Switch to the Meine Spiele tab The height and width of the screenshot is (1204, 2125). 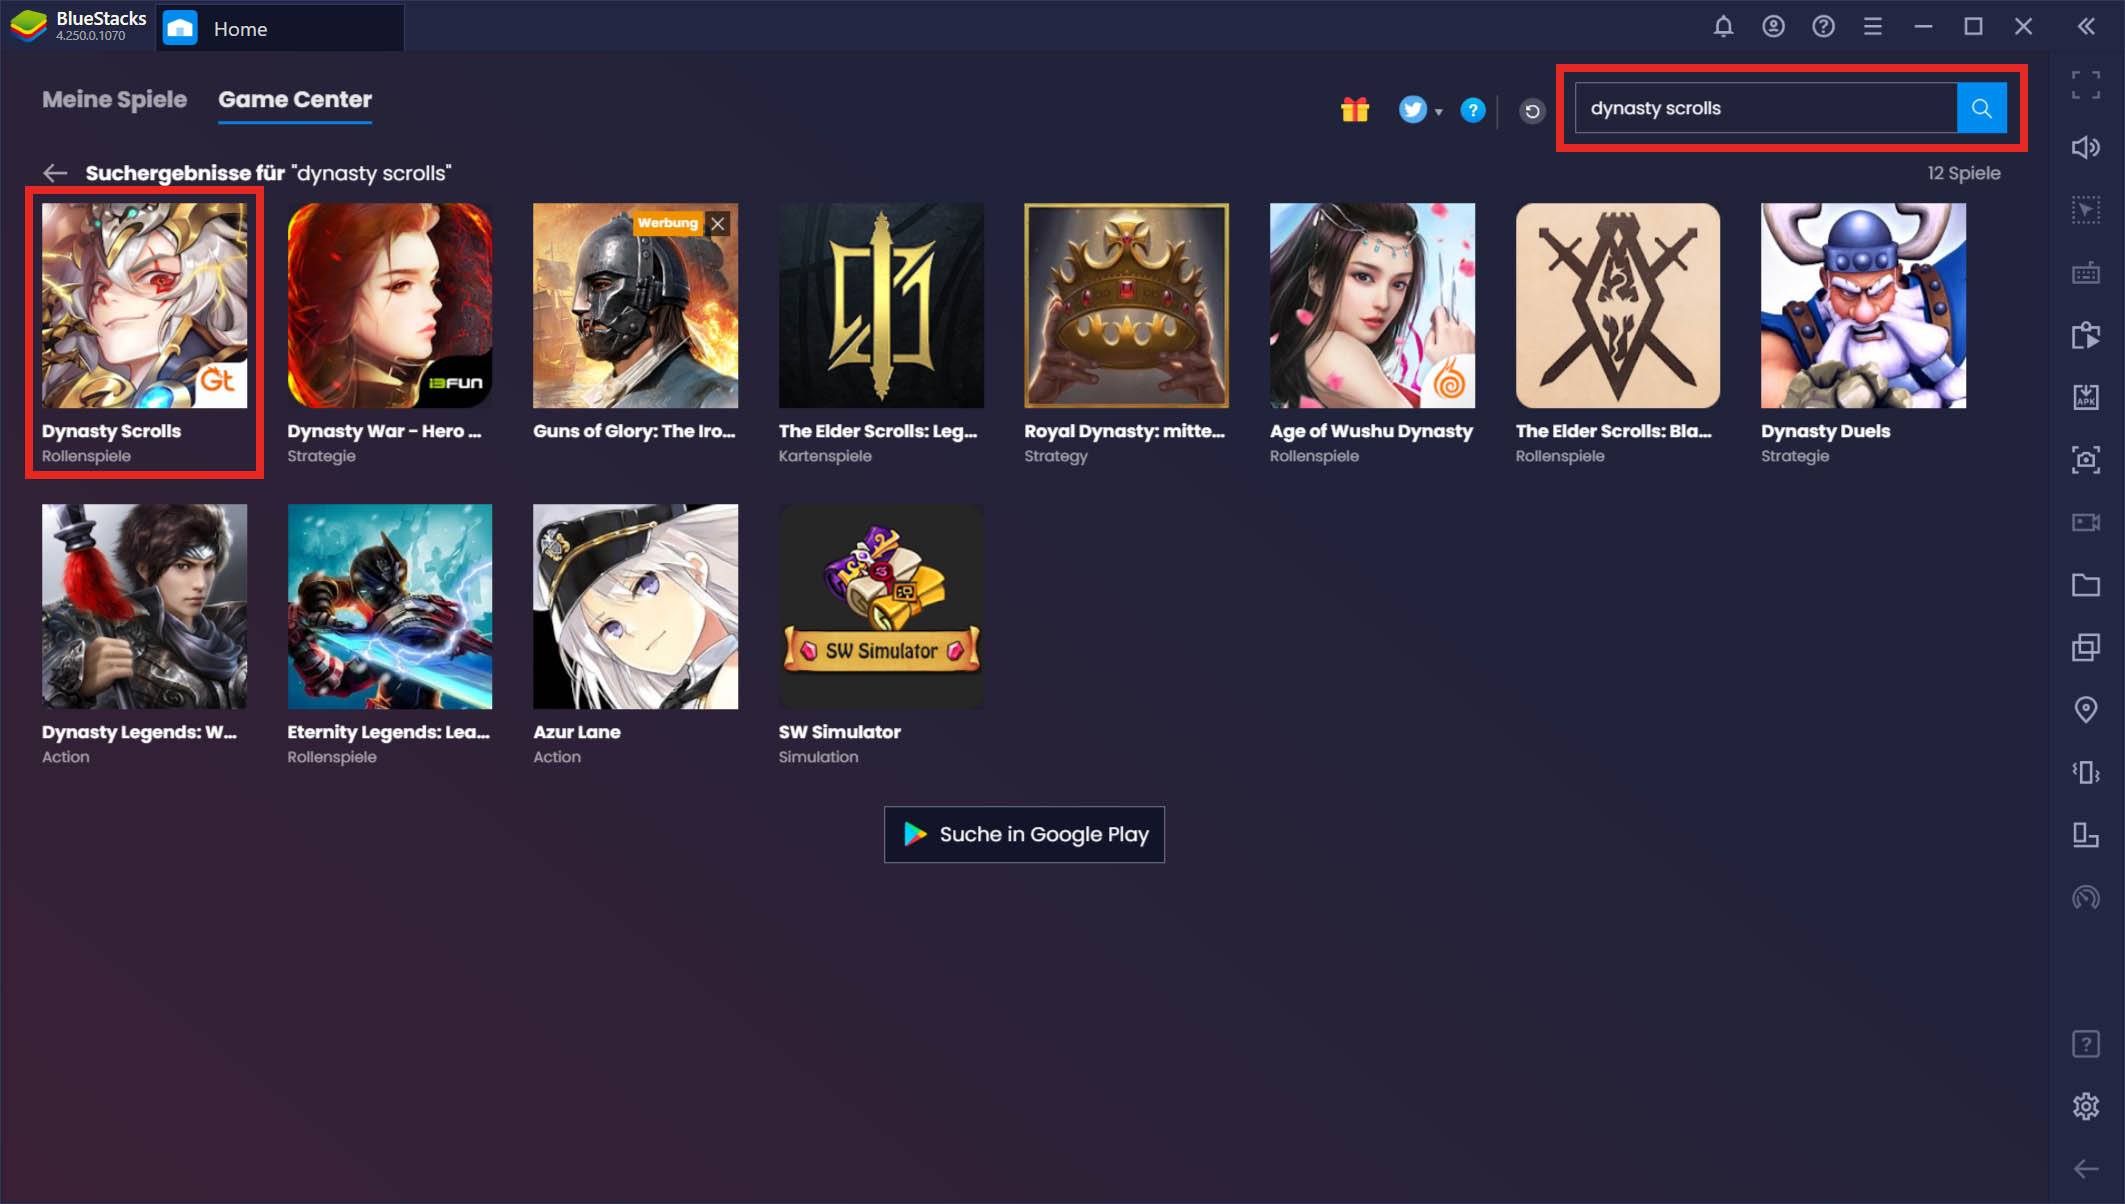114,99
